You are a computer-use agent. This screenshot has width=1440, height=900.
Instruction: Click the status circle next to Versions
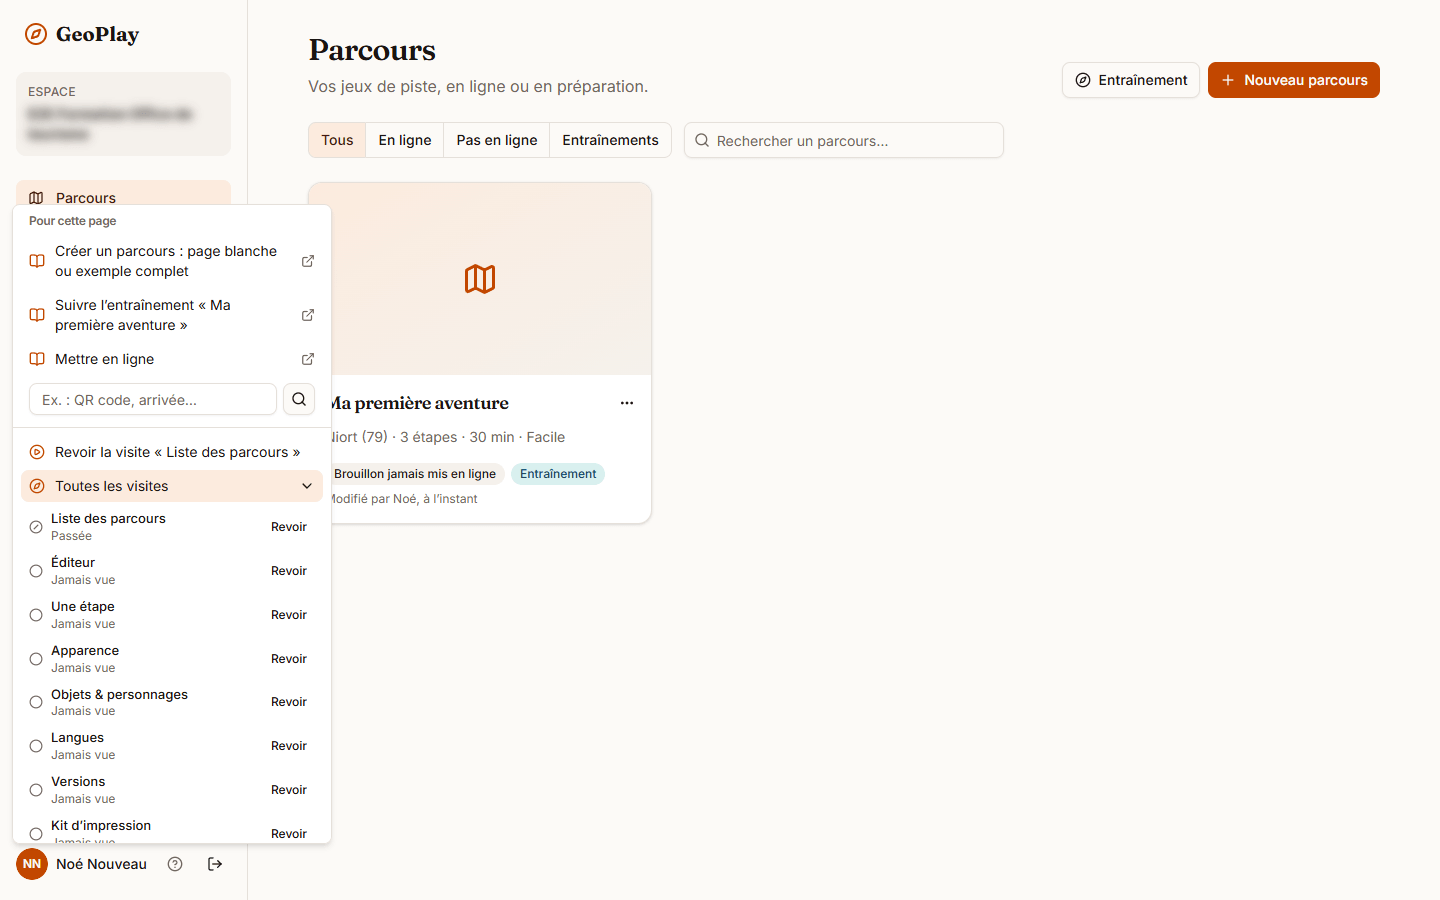pos(36,790)
